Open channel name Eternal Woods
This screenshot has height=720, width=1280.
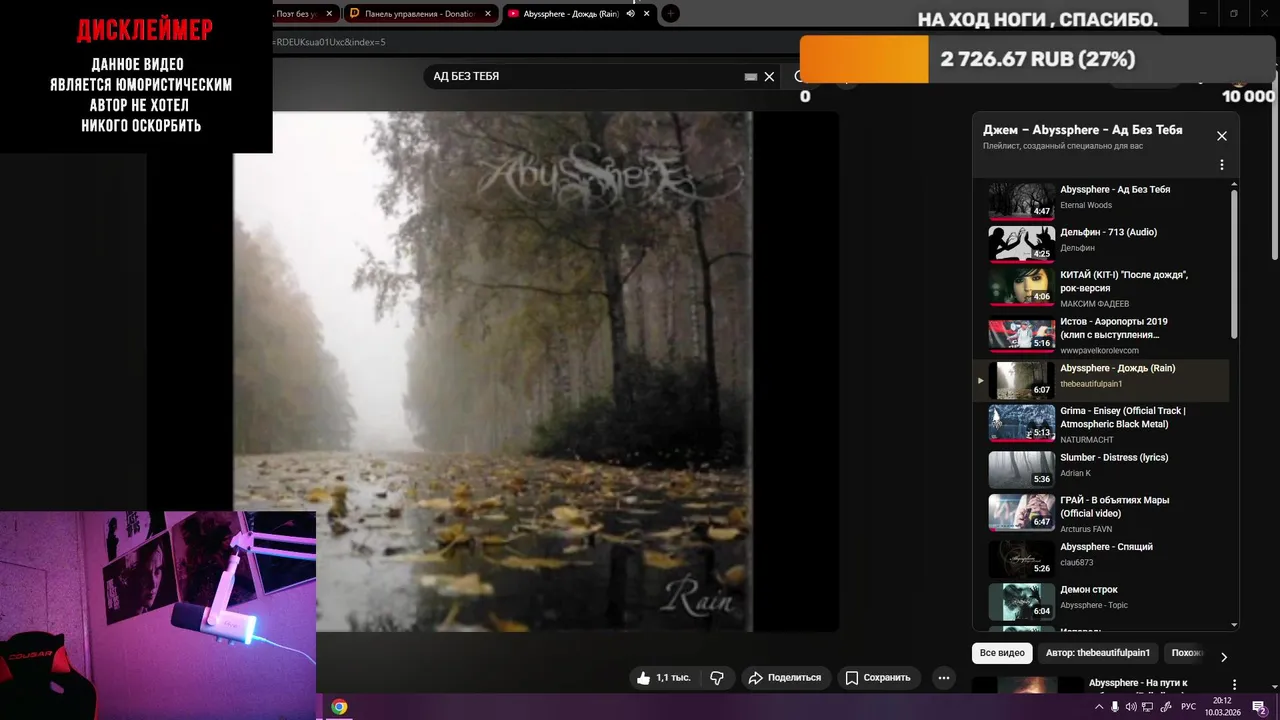pos(1086,206)
